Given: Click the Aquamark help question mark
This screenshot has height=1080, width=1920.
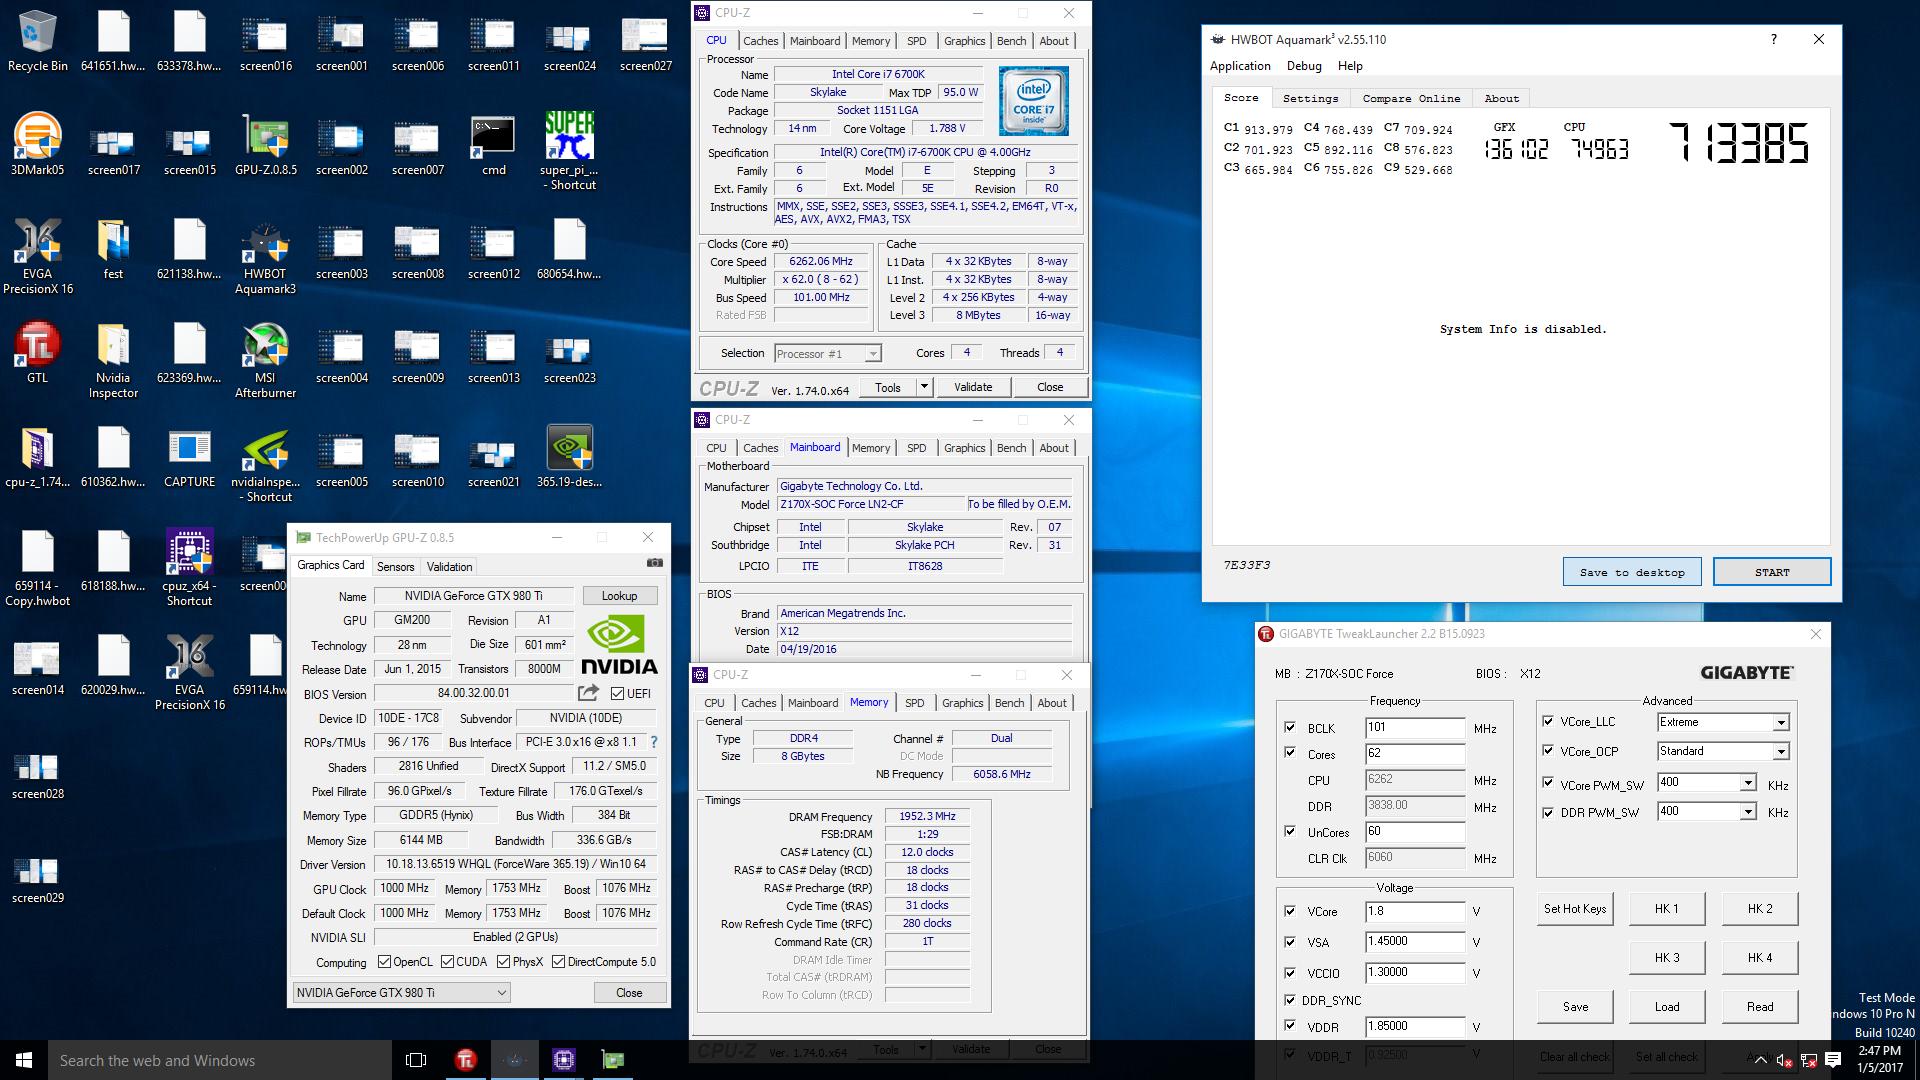Looking at the screenshot, I should click(x=1773, y=39).
